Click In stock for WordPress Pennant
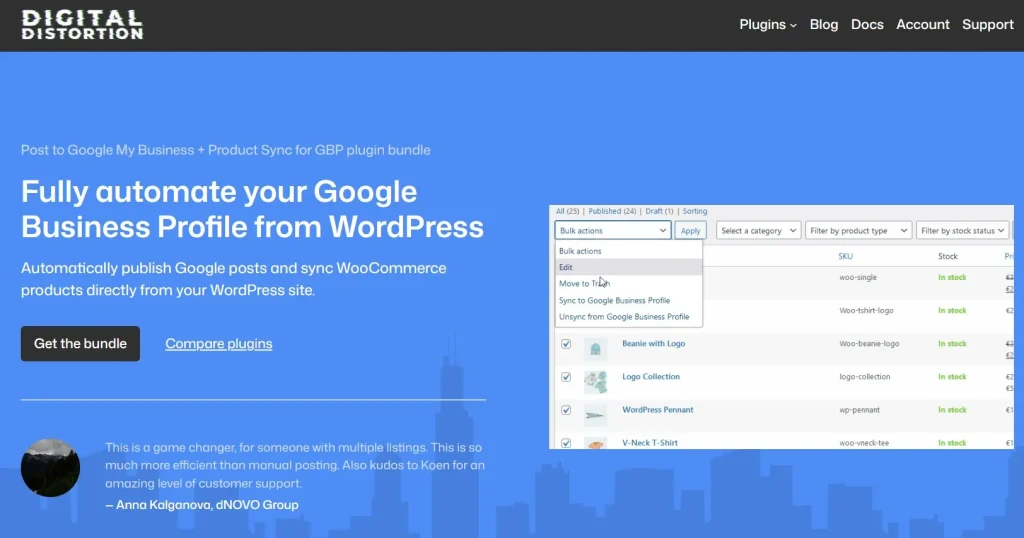The width and height of the screenshot is (1024, 538). tap(952, 410)
